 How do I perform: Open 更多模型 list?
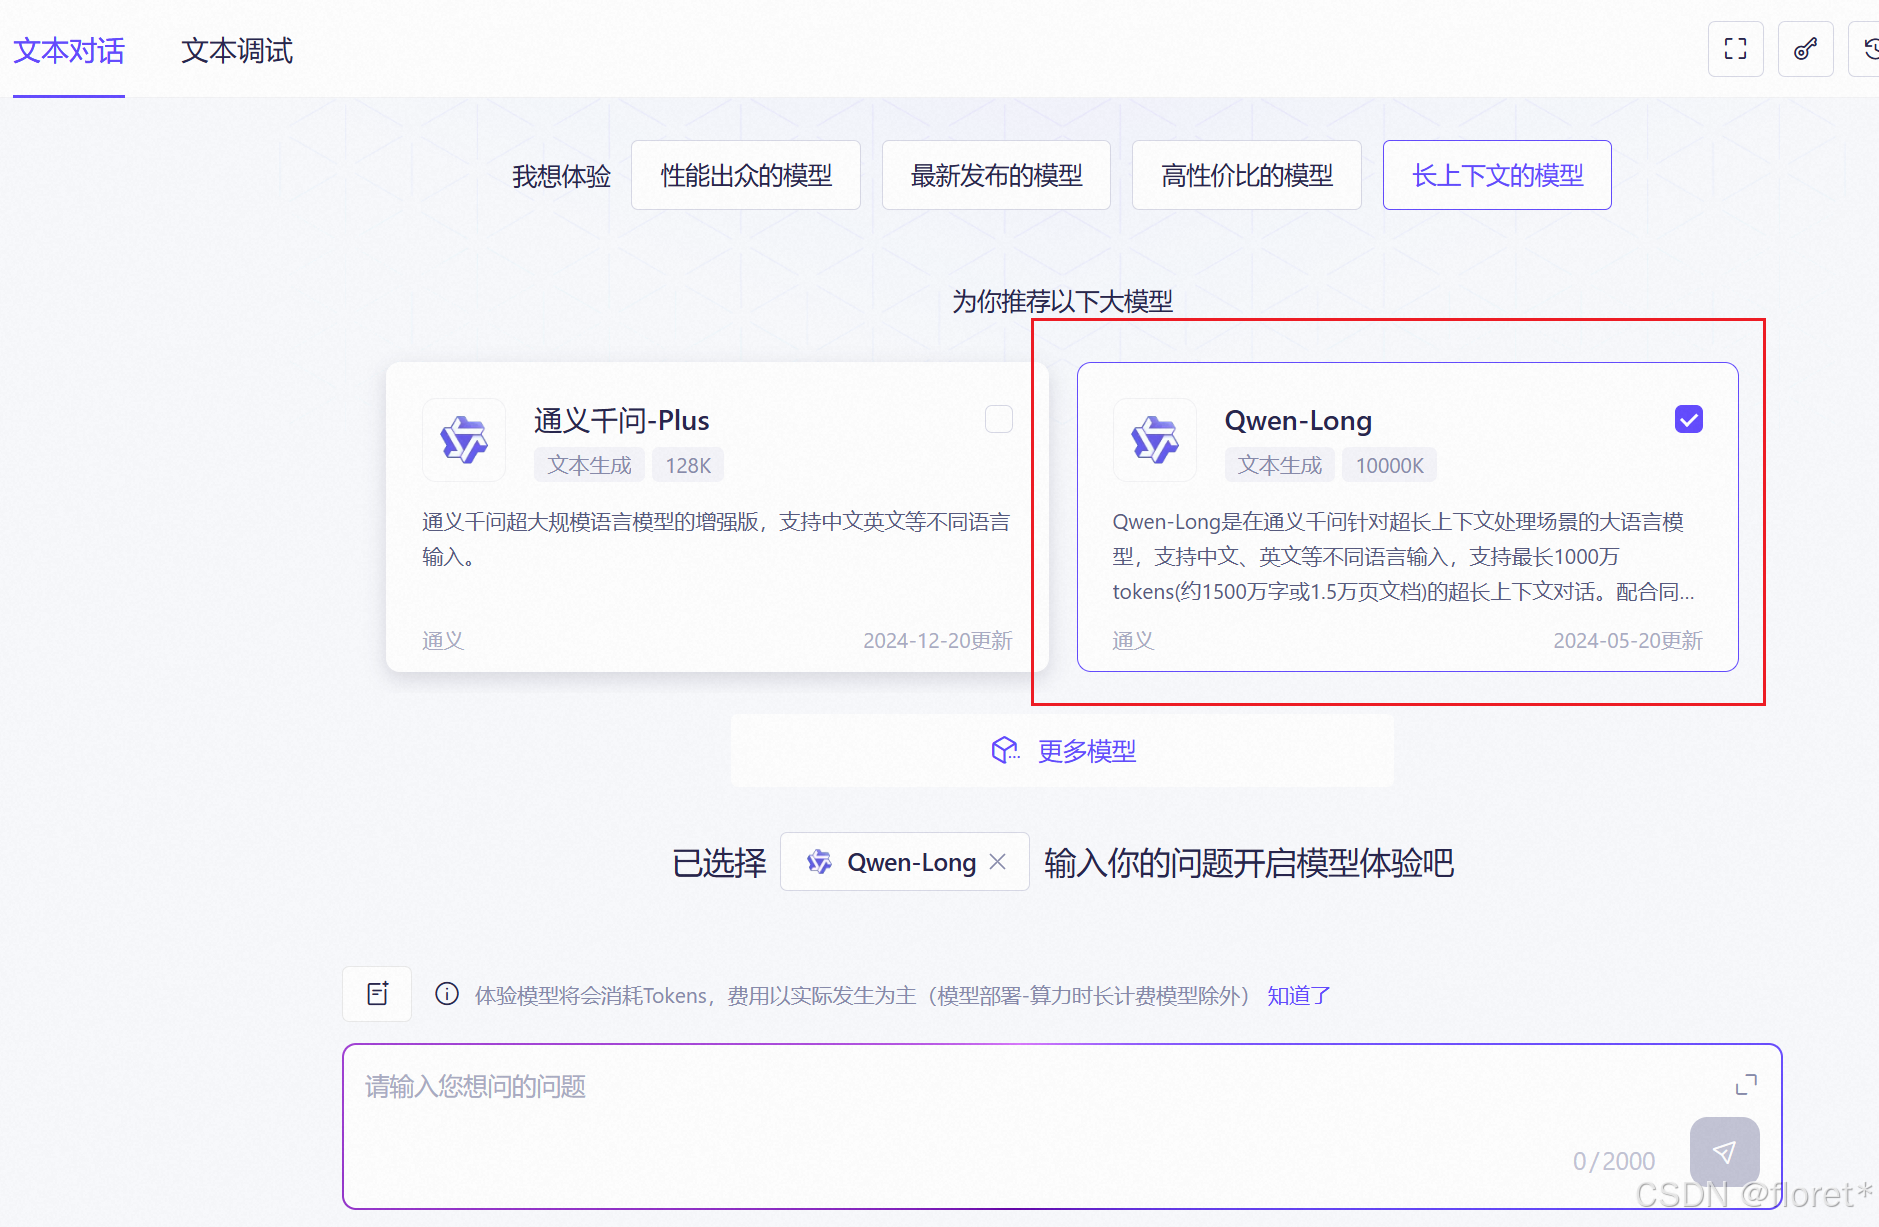[1062, 750]
